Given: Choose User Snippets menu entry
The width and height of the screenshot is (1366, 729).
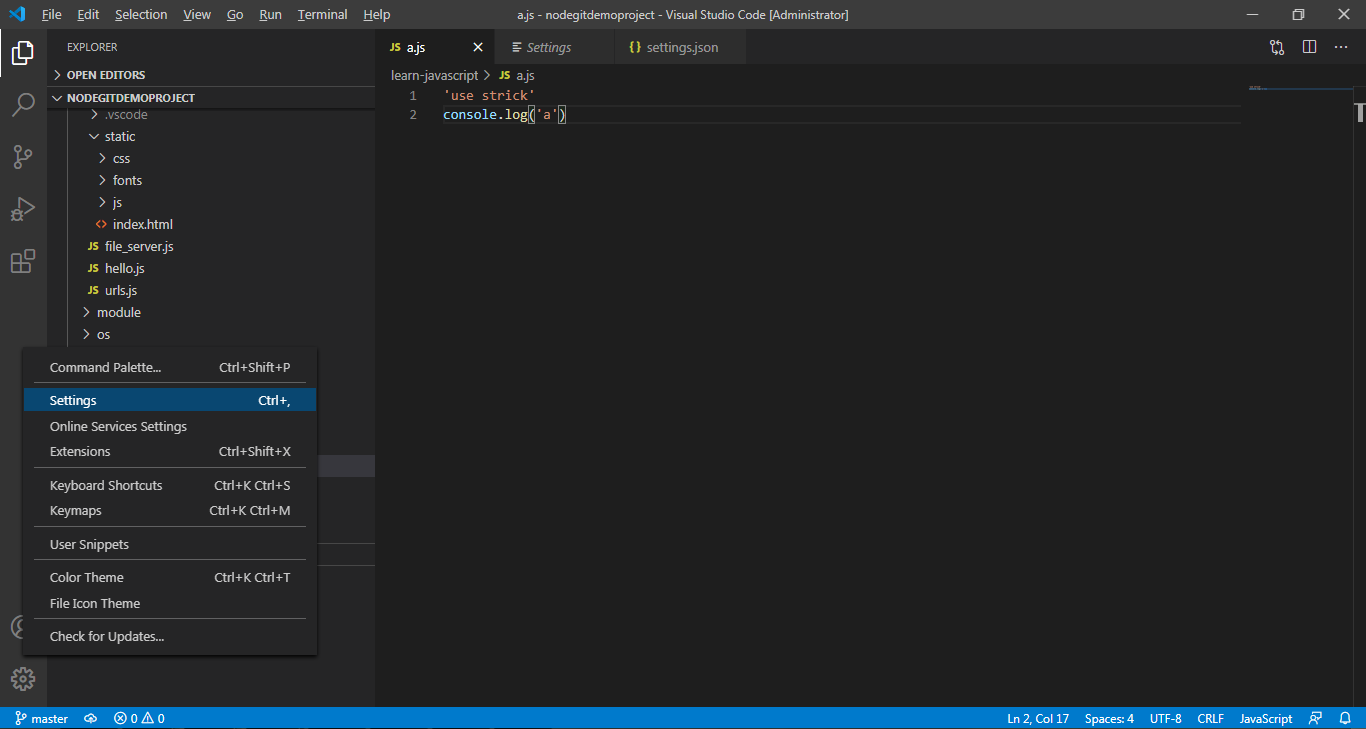Looking at the screenshot, I should (170, 544).
